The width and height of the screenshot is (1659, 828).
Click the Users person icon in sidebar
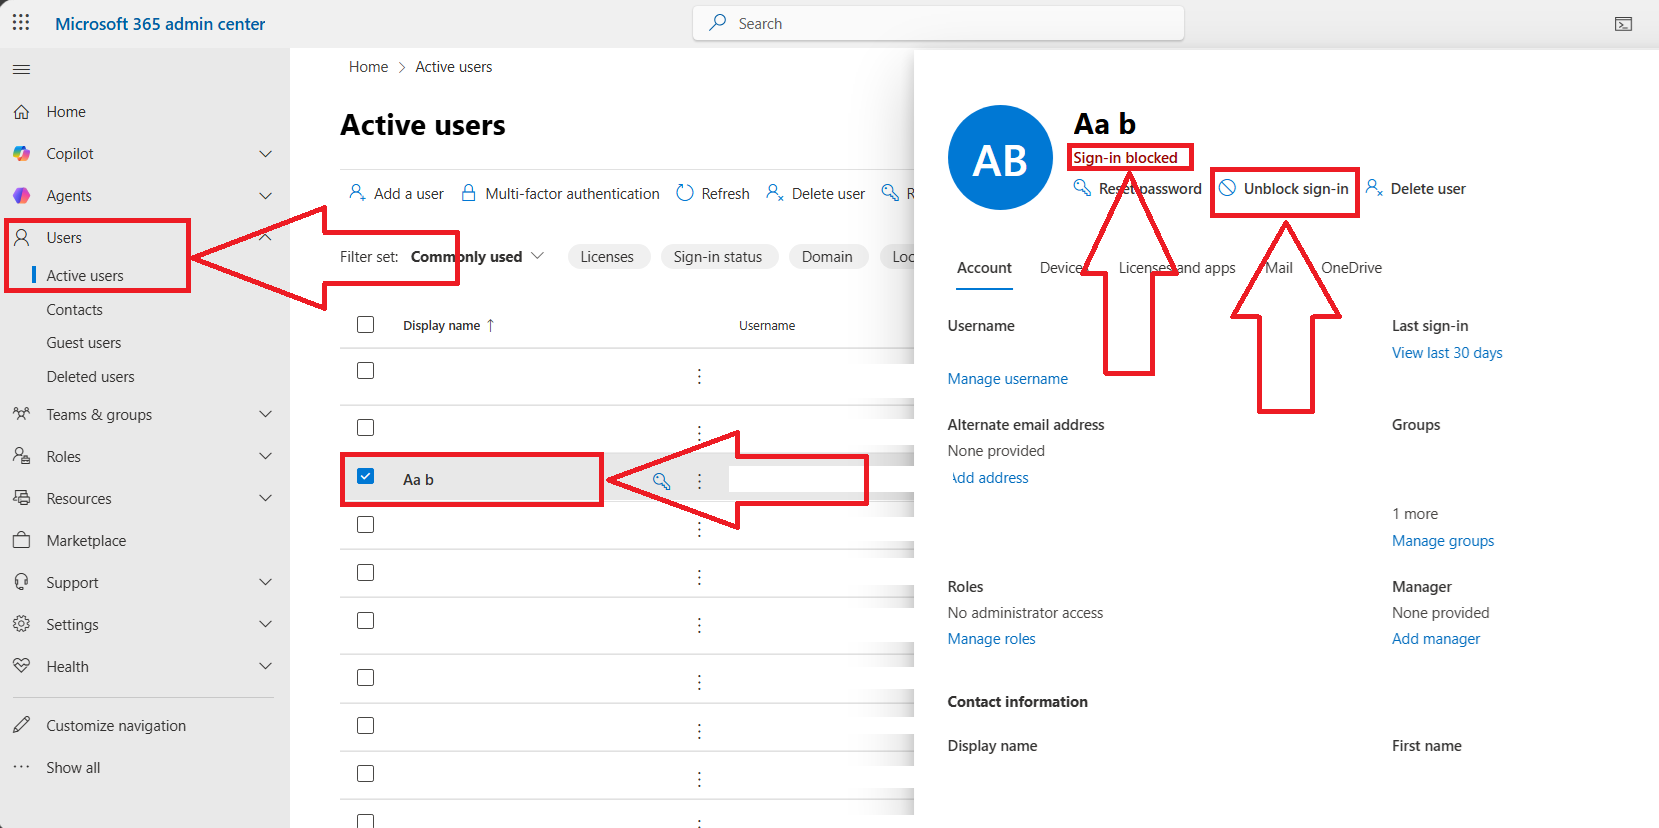tap(21, 238)
